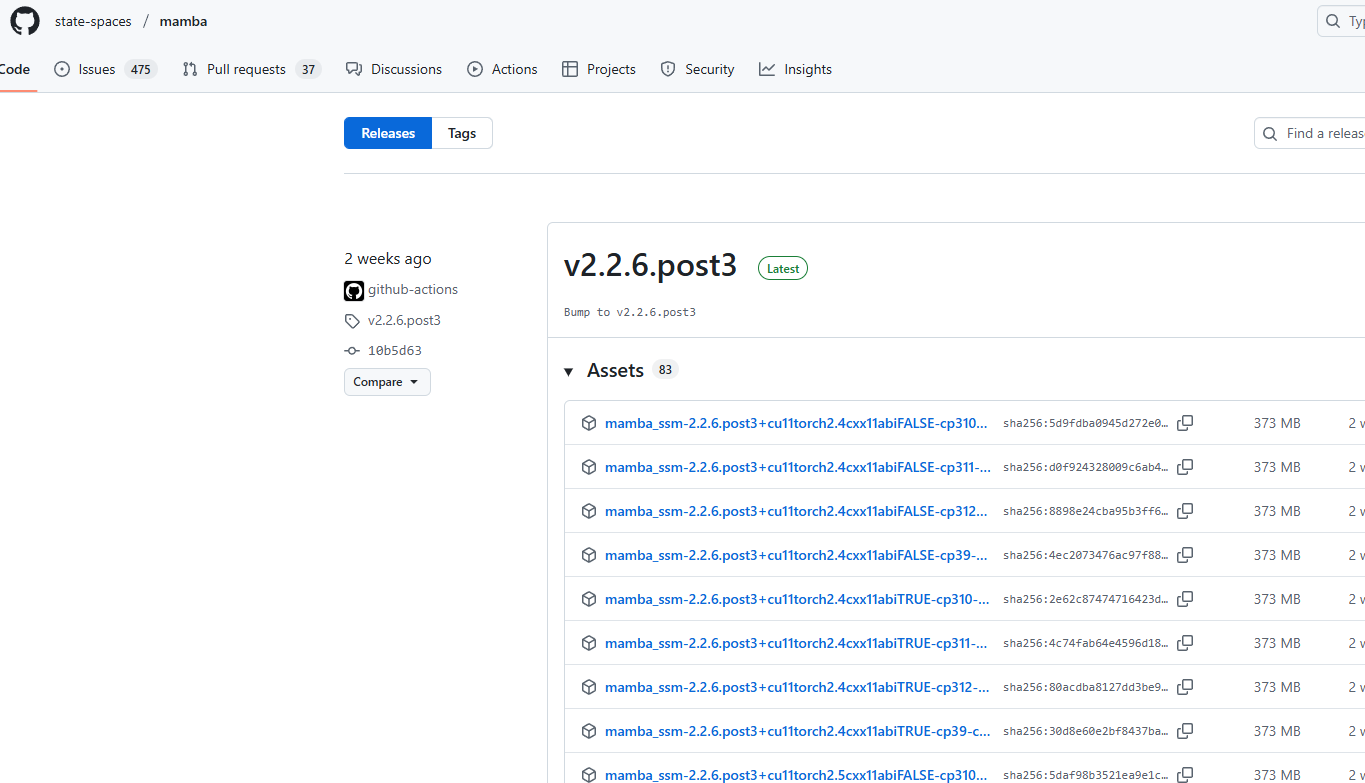The image size is (1365, 783).
Task: Download torch2.4 abiFALSE cp310 wheel
Action: (798, 423)
